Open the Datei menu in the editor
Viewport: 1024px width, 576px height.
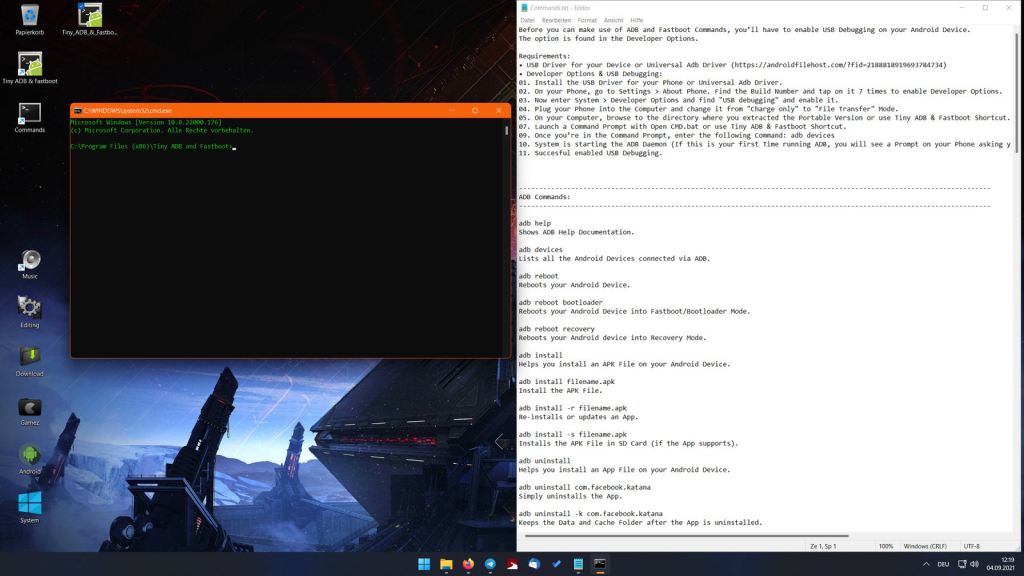pos(527,20)
